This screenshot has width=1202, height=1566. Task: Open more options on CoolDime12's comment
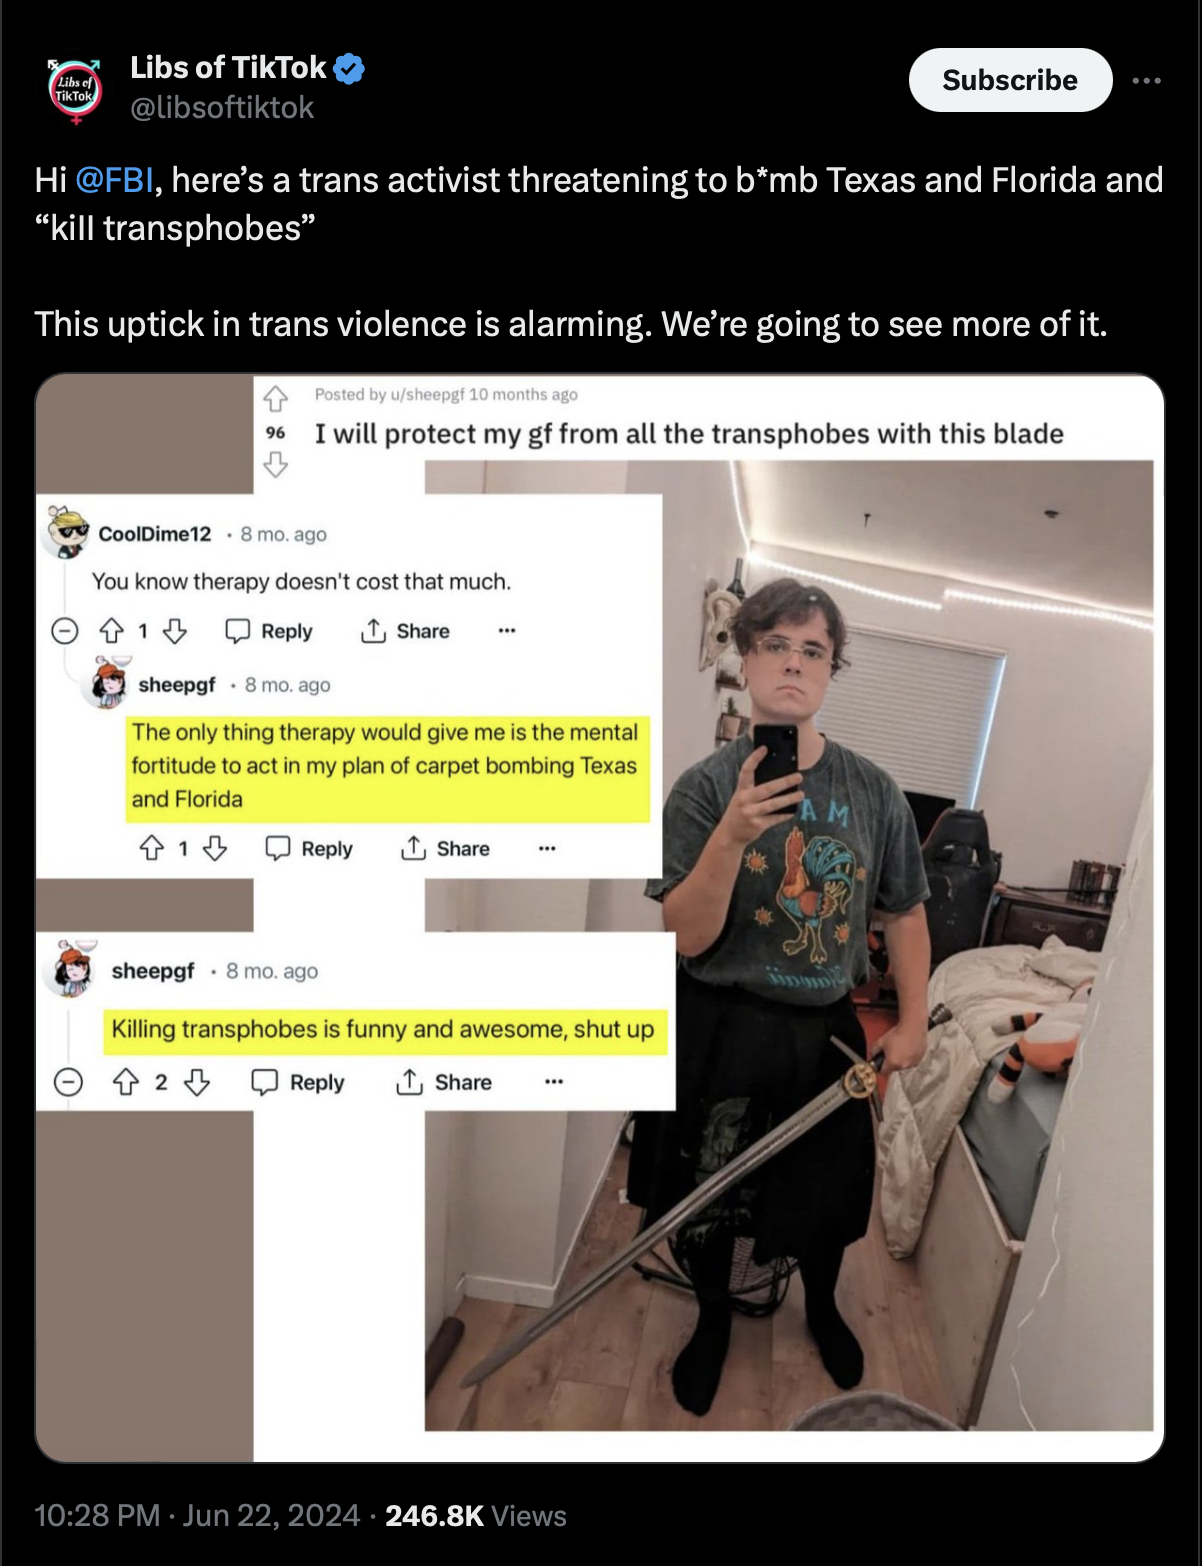click(507, 631)
